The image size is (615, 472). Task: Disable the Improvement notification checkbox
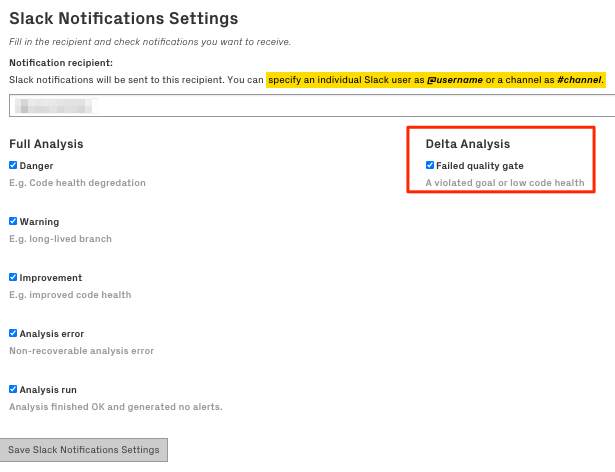pyautogui.click(x=13, y=277)
